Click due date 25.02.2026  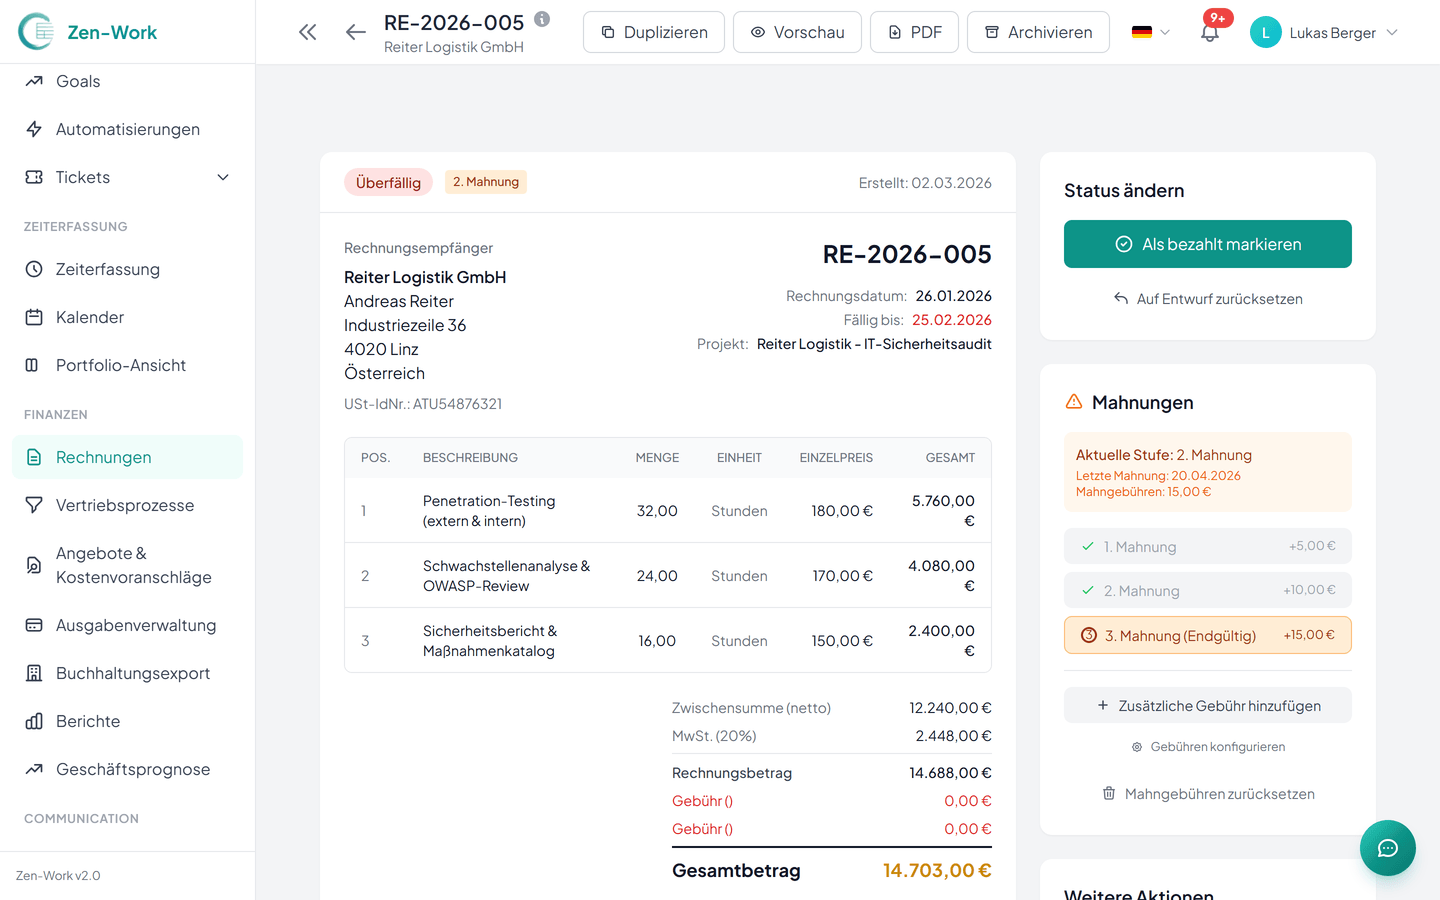point(952,320)
